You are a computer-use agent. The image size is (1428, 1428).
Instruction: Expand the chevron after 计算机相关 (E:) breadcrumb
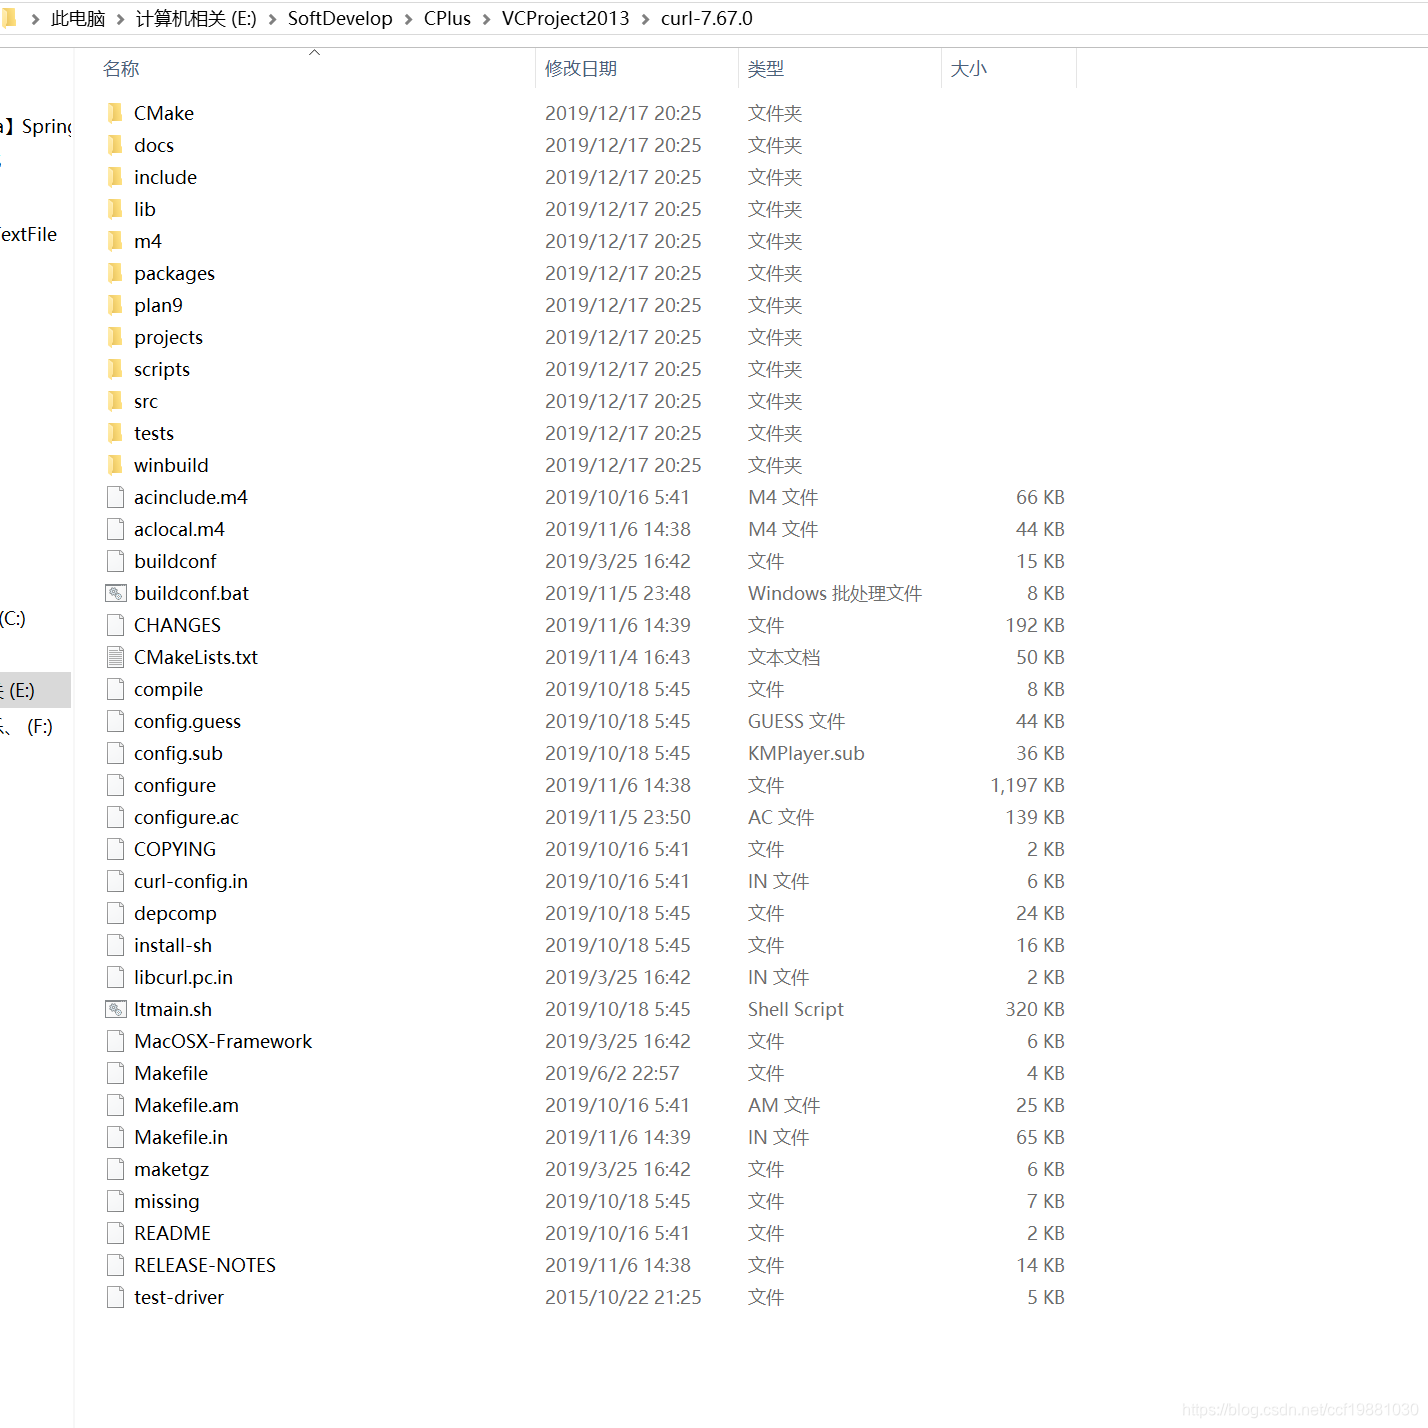point(272,19)
